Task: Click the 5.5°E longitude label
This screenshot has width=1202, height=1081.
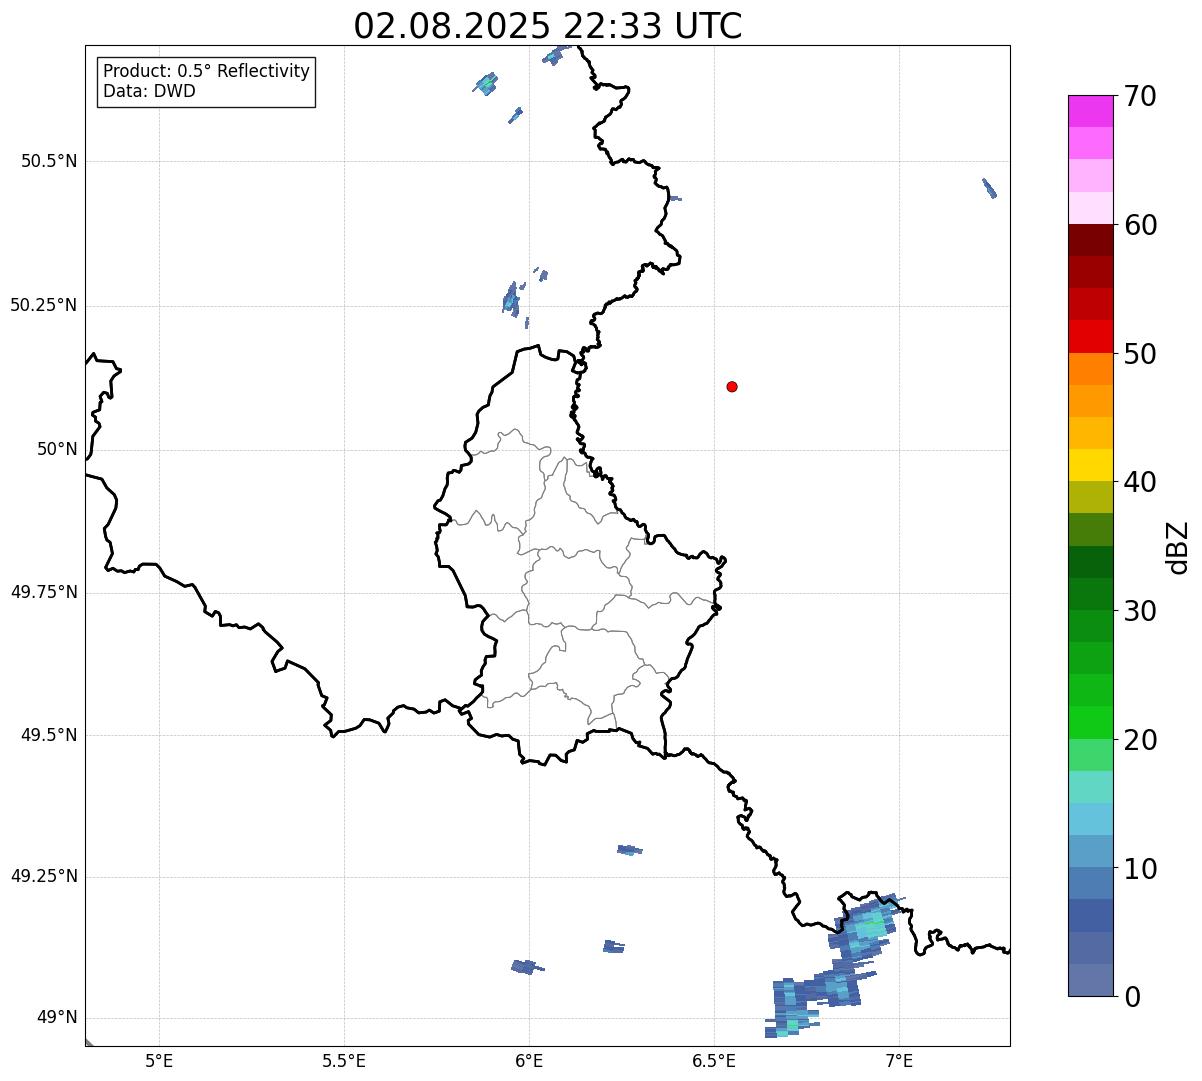Action: point(344,1060)
